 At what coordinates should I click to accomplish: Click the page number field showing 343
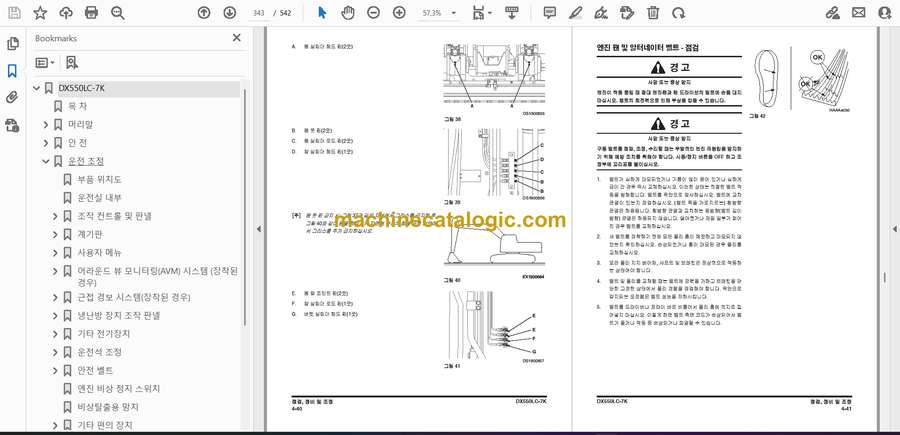tap(258, 13)
